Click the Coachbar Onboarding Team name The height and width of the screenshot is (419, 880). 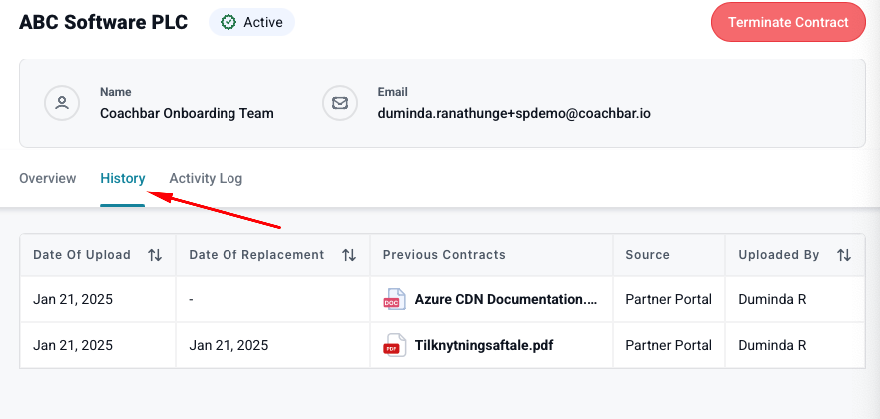coord(186,113)
